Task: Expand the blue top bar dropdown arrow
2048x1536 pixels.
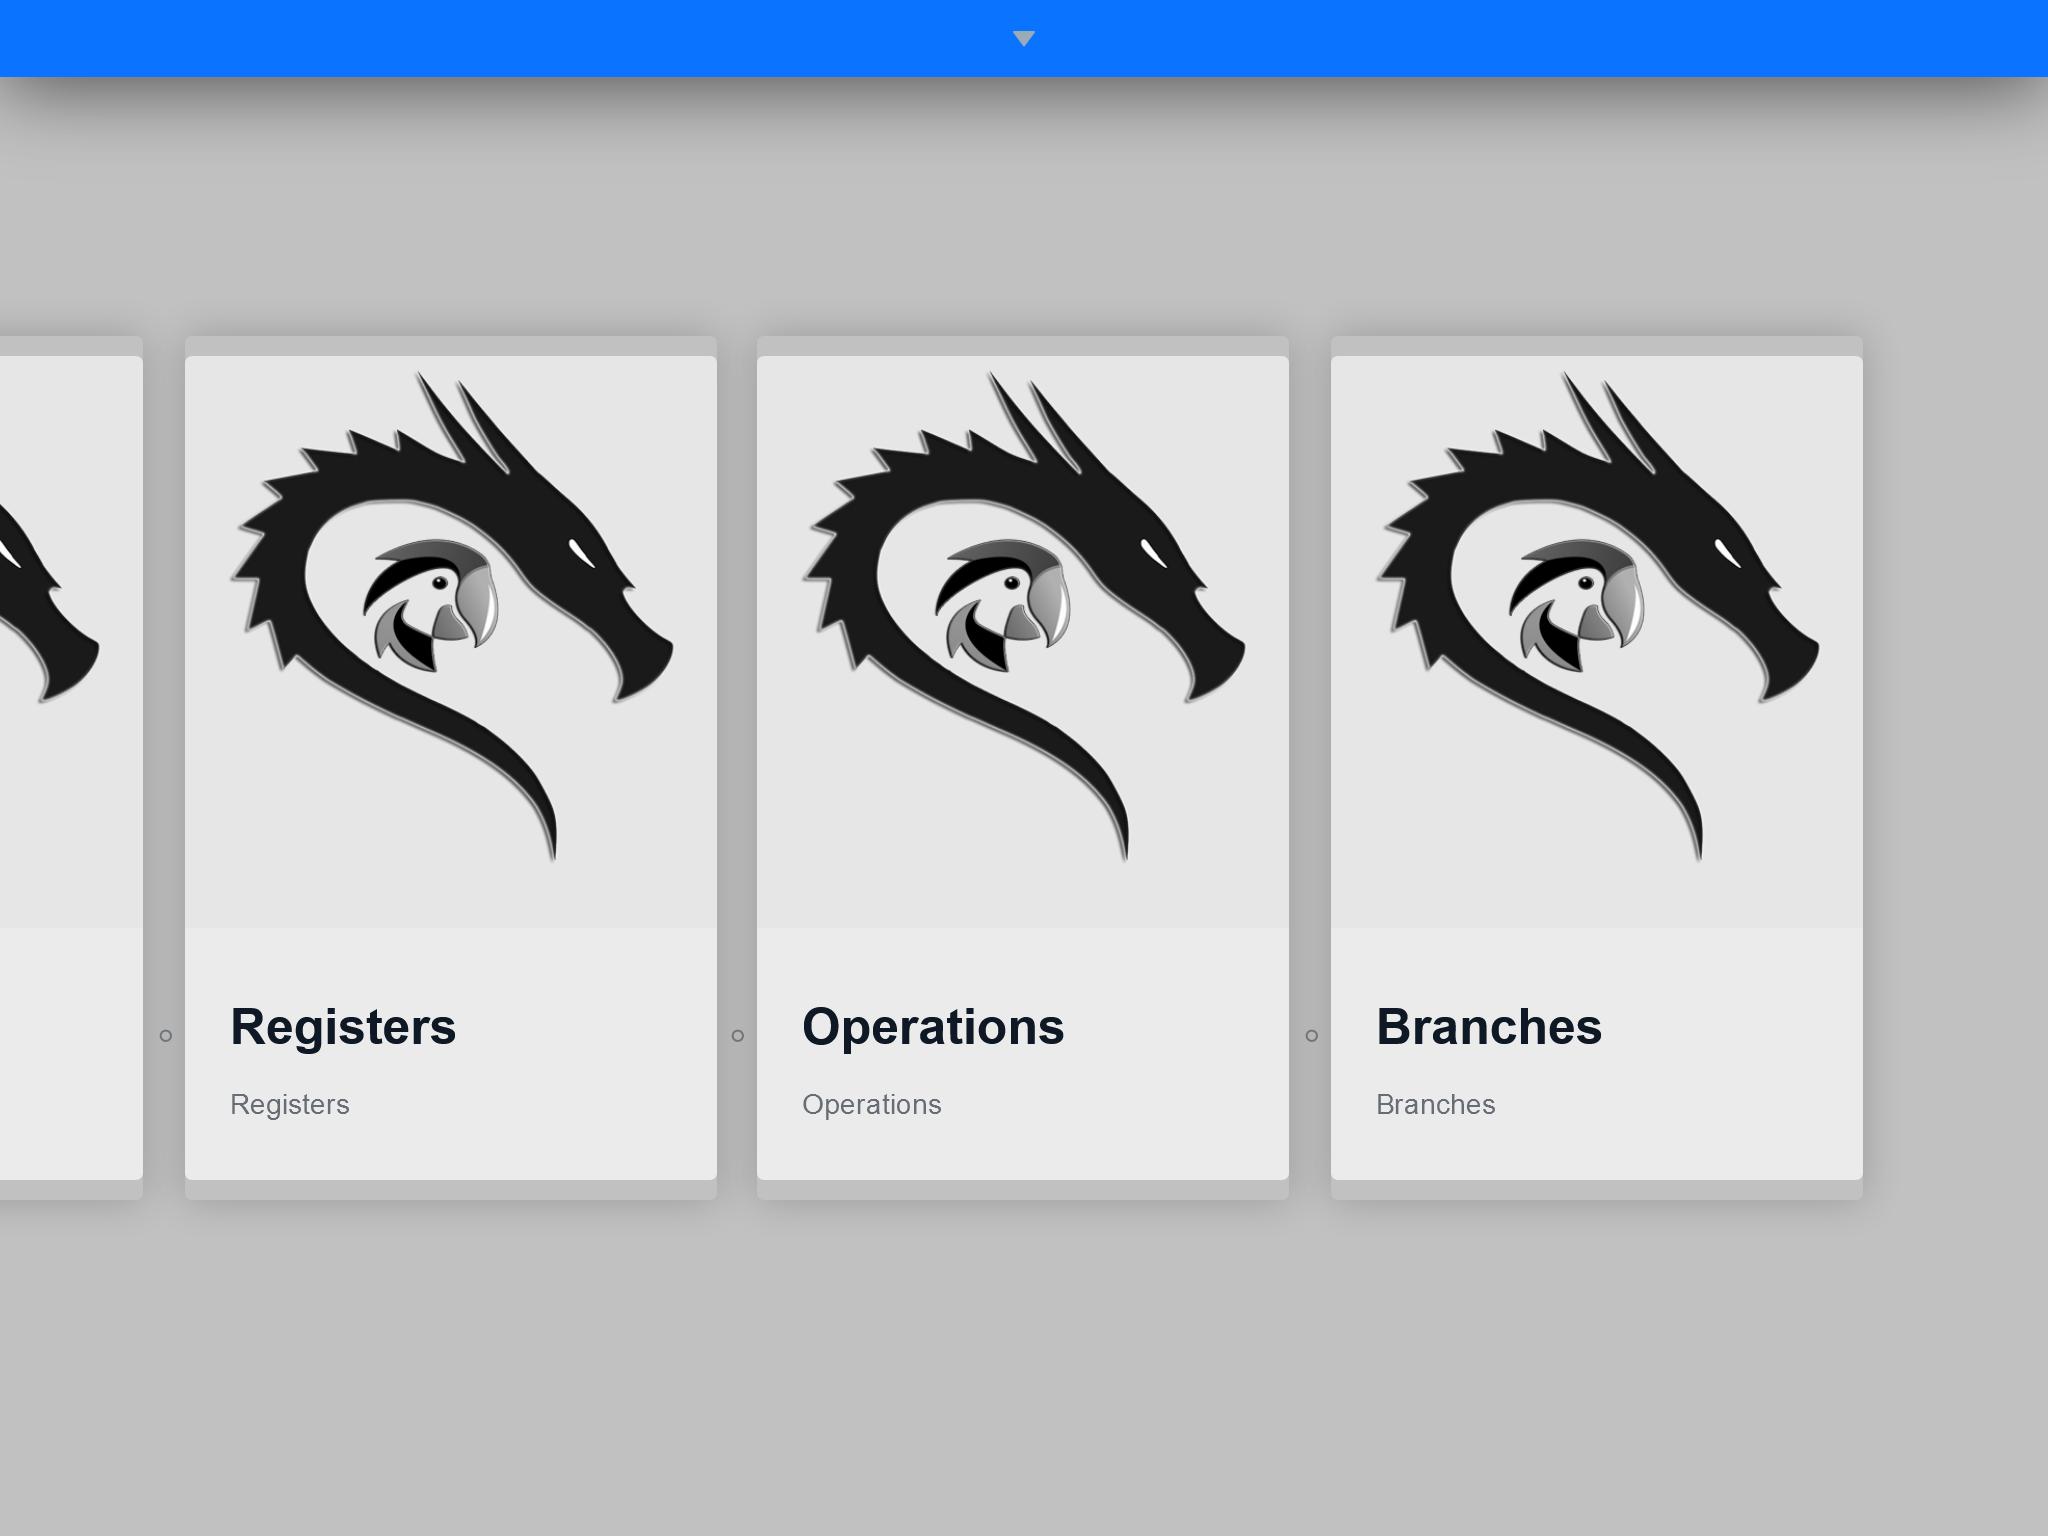Action: [x=1023, y=38]
